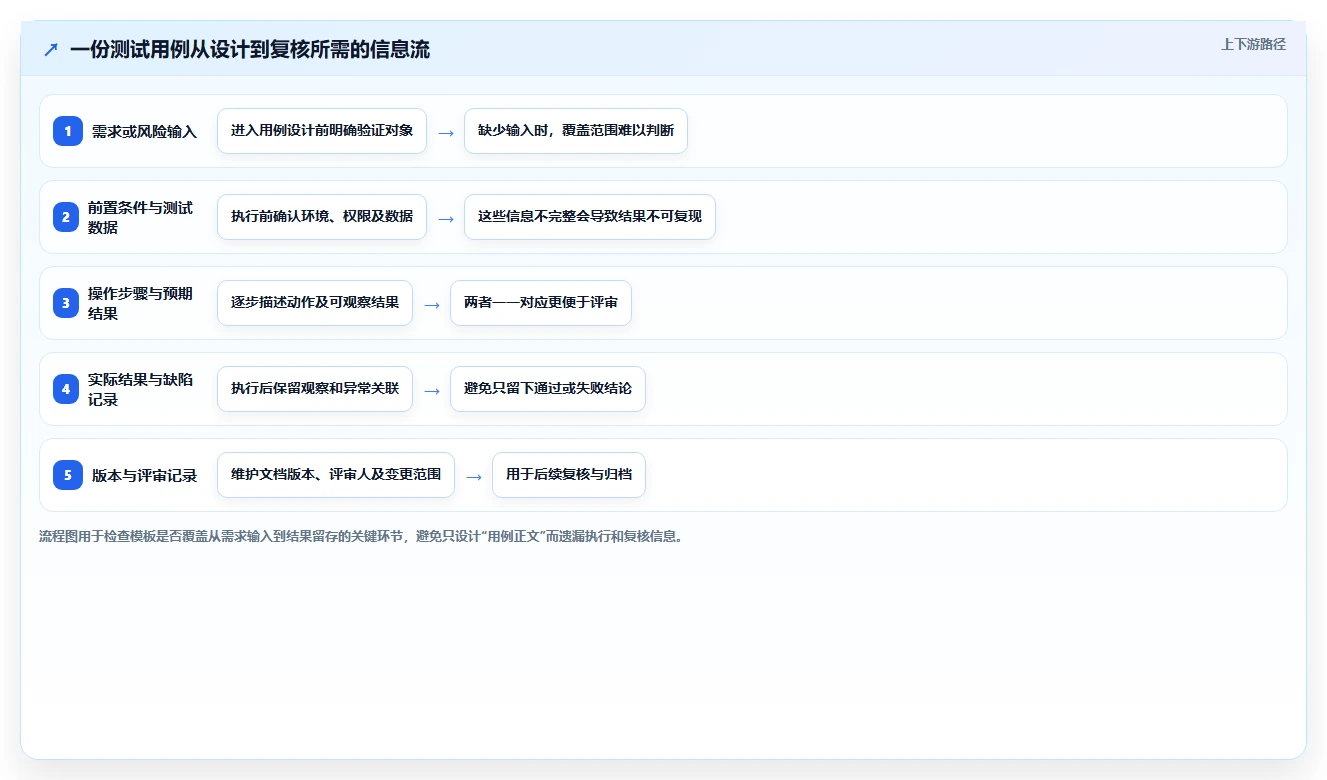Click step number badge 4
The image size is (1327, 780).
pyautogui.click(x=68, y=389)
